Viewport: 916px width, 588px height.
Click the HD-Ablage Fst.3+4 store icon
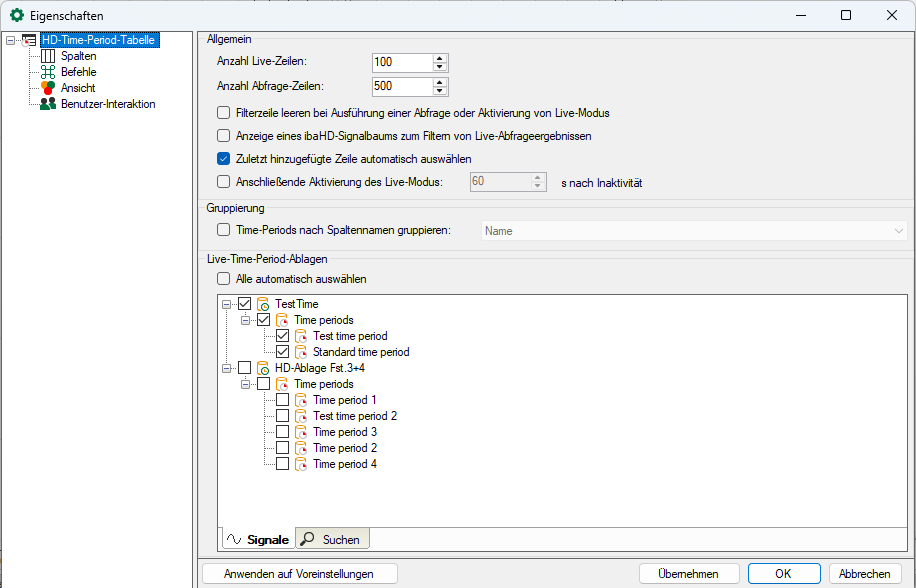coord(264,368)
